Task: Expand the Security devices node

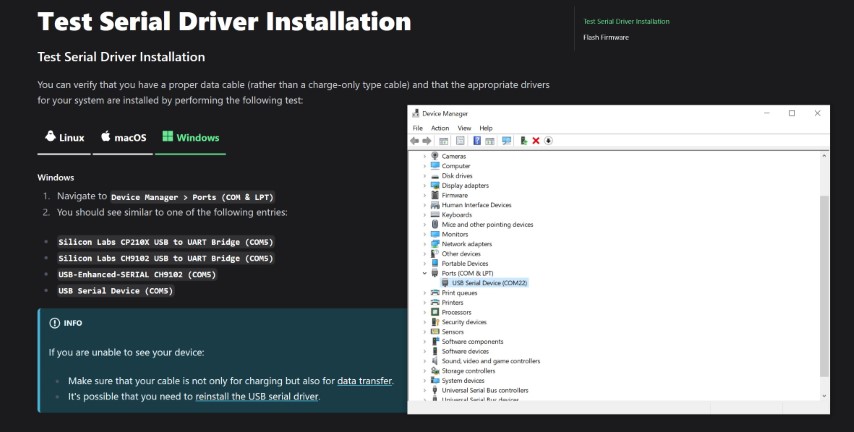Action: pyautogui.click(x=425, y=322)
